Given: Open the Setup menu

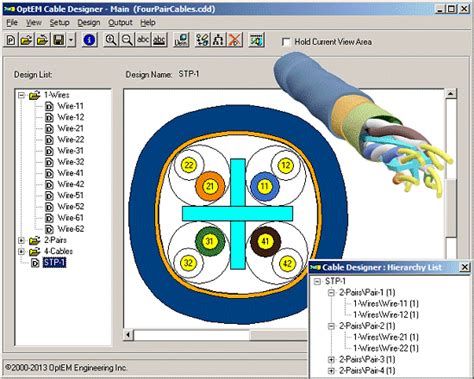Looking at the screenshot, I should (59, 23).
